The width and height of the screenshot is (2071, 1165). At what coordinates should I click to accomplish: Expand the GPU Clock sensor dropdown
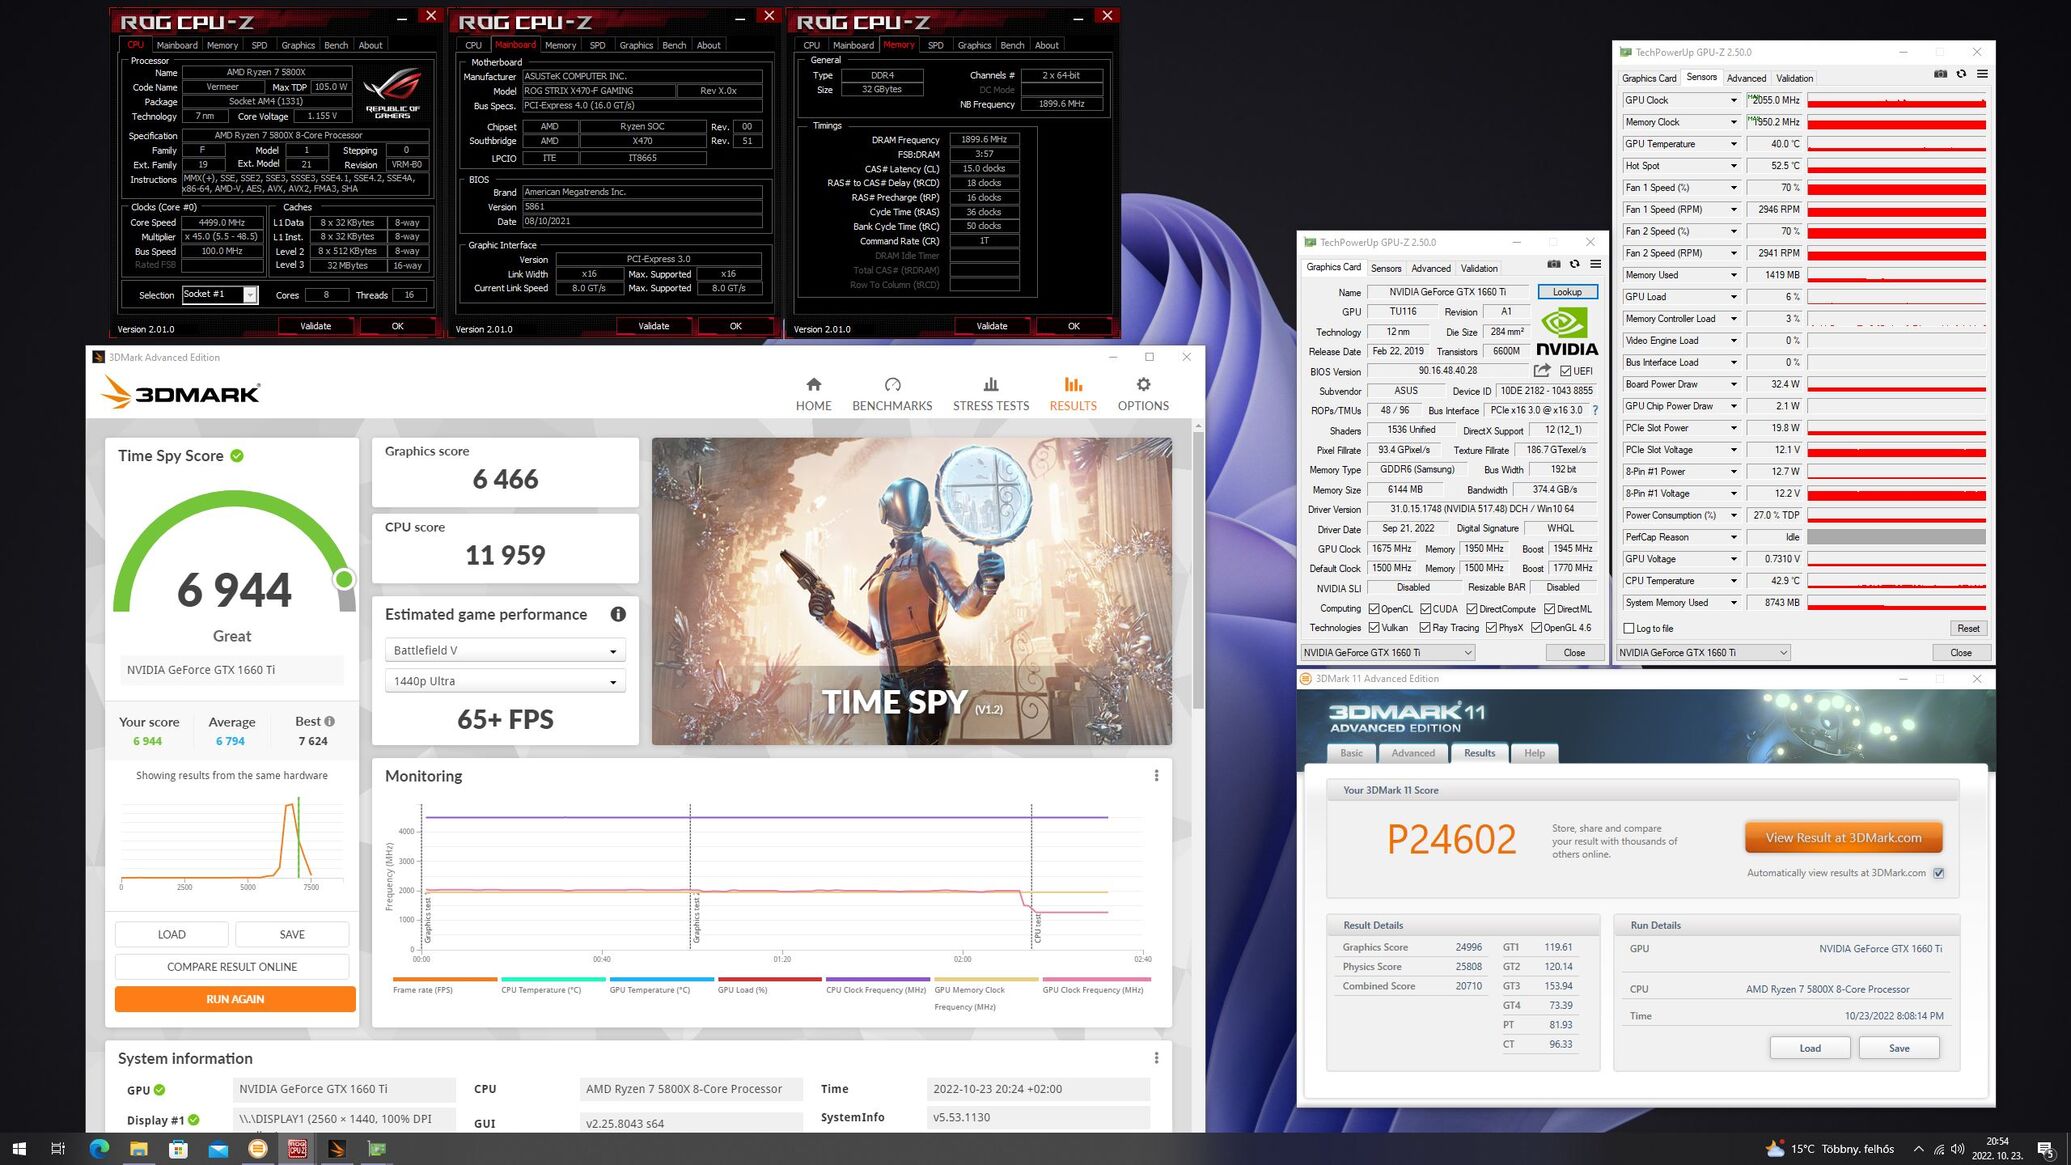tap(1733, 100)
